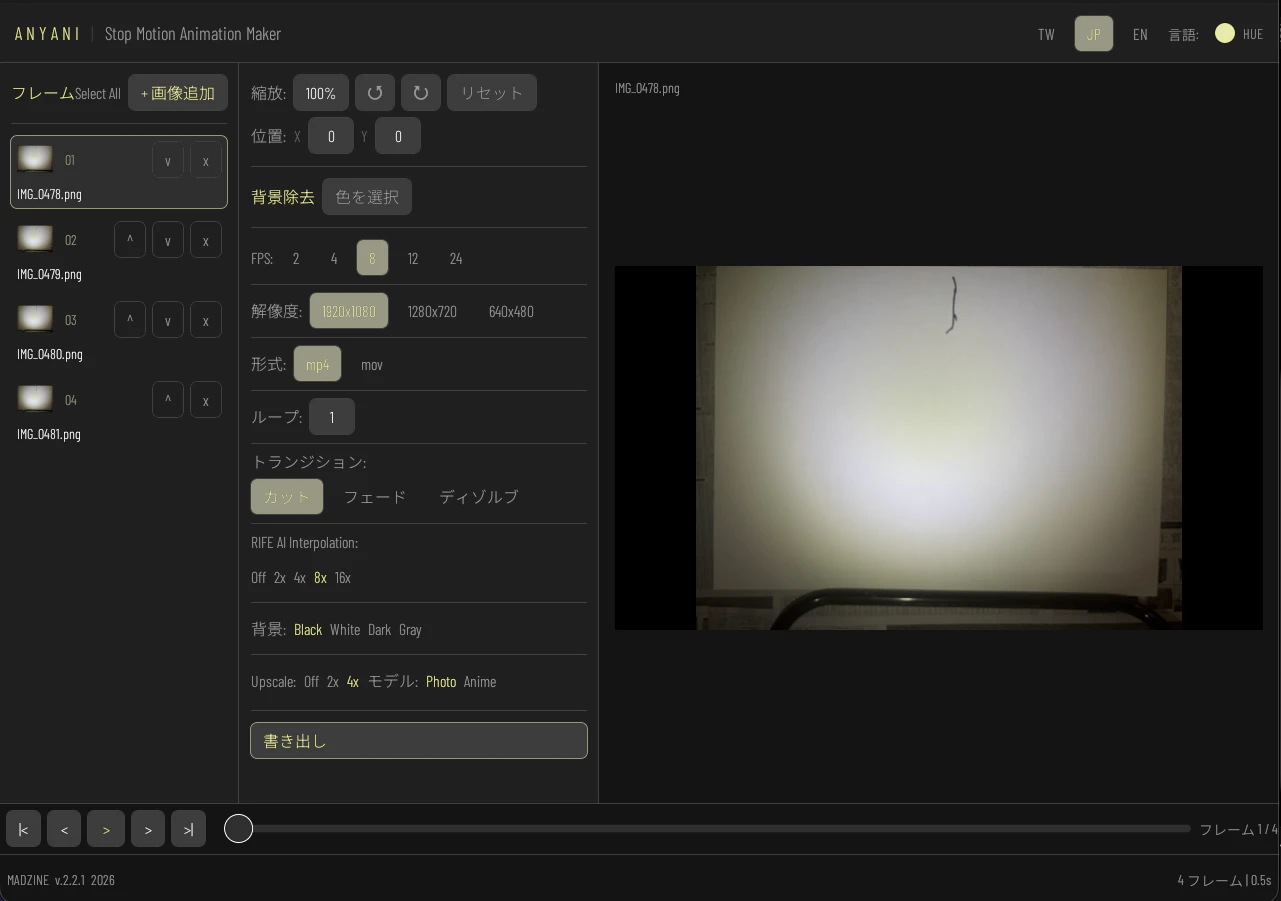Viewport: 1281px width, 901px height.
Task: Set RIFE interpolation to 4x
Action: pos(300,577)
